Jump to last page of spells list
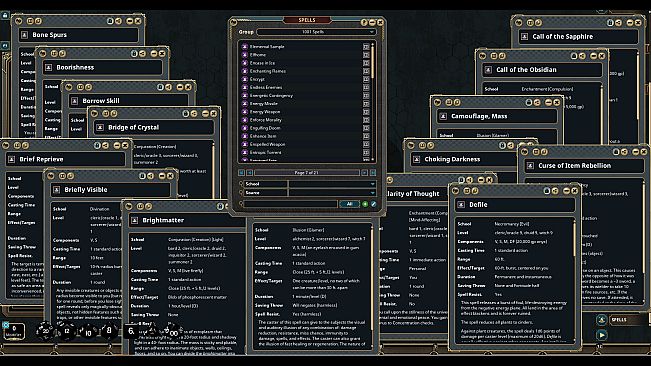 [x=373, y=173]
